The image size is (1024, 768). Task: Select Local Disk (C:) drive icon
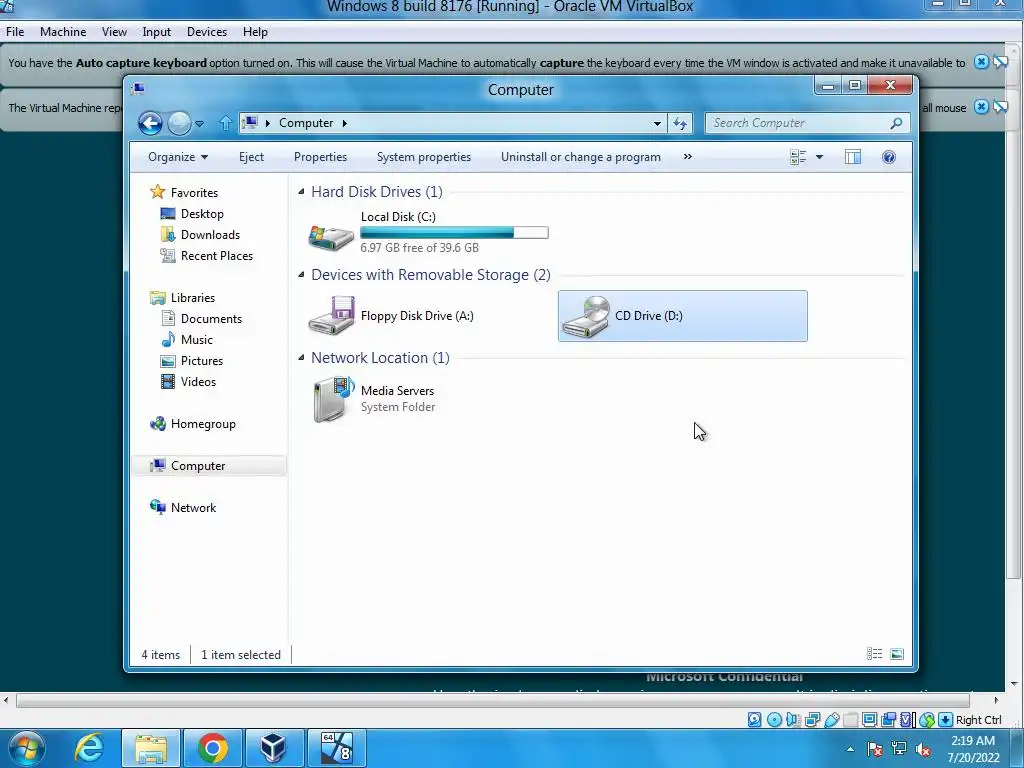[331, 237]
